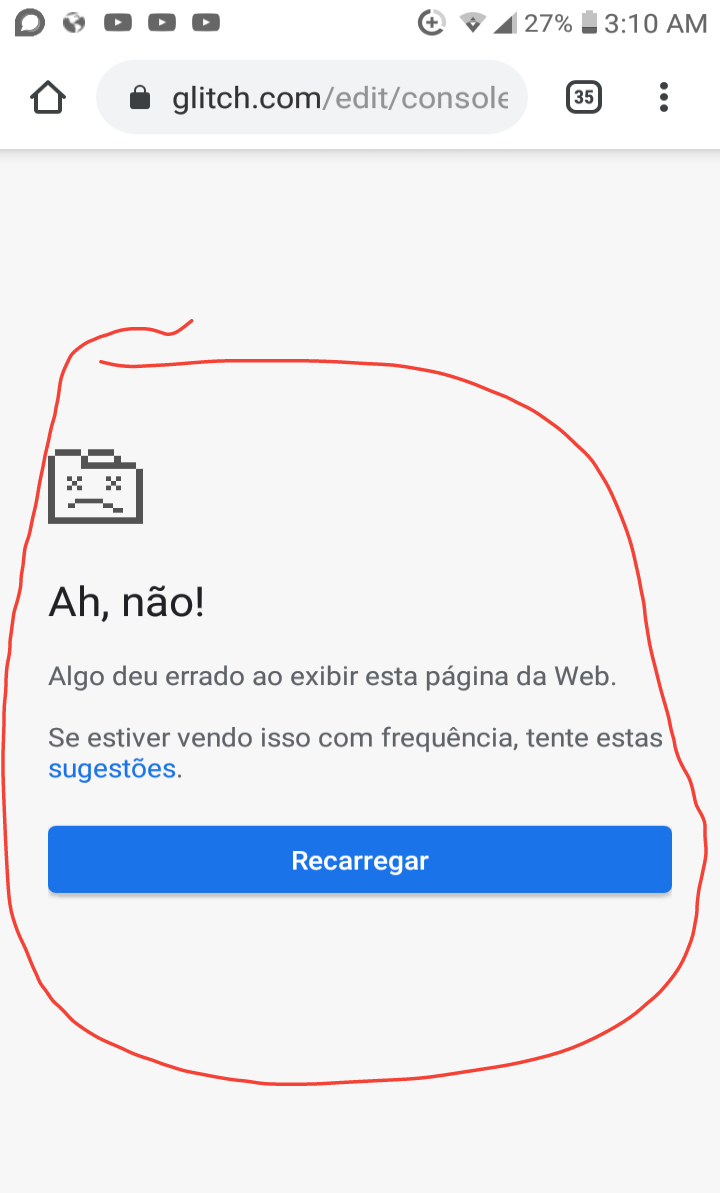Tap the 'Algo deu errado' error message
Screen dimensions: 720x1193
[x=332, y=676]
